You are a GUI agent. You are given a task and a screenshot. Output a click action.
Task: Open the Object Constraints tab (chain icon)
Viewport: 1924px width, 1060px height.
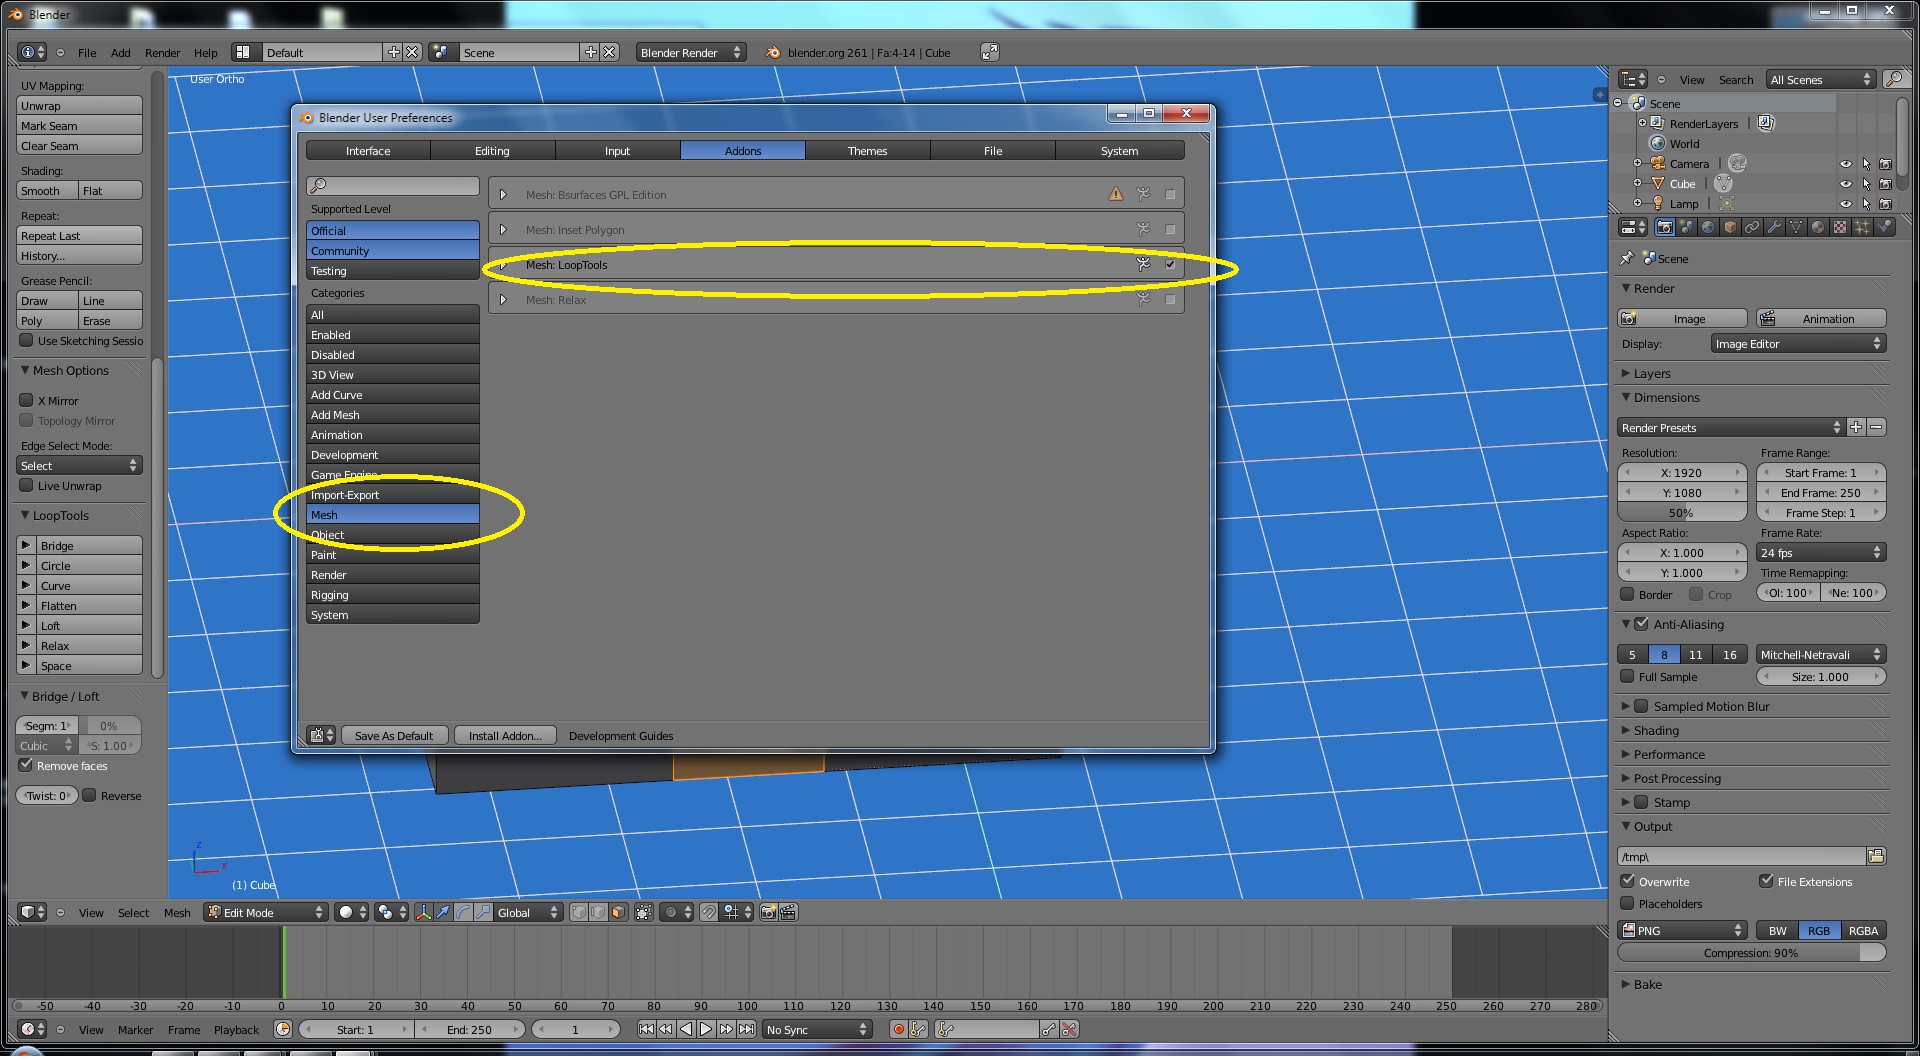point(1752,228)
